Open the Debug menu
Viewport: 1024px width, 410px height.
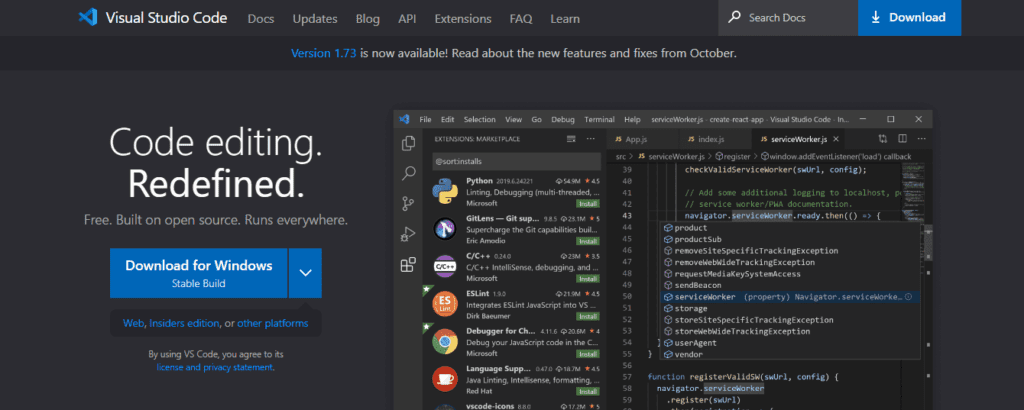tap(563, 119)
